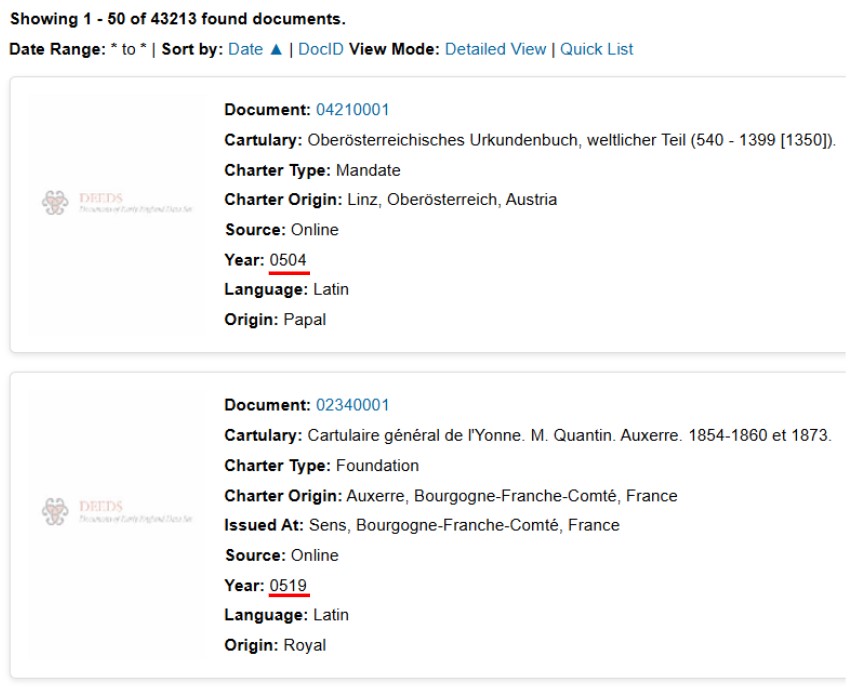Sort results by Date link
The image size is (857, 693).
click(x=245, y=49)
